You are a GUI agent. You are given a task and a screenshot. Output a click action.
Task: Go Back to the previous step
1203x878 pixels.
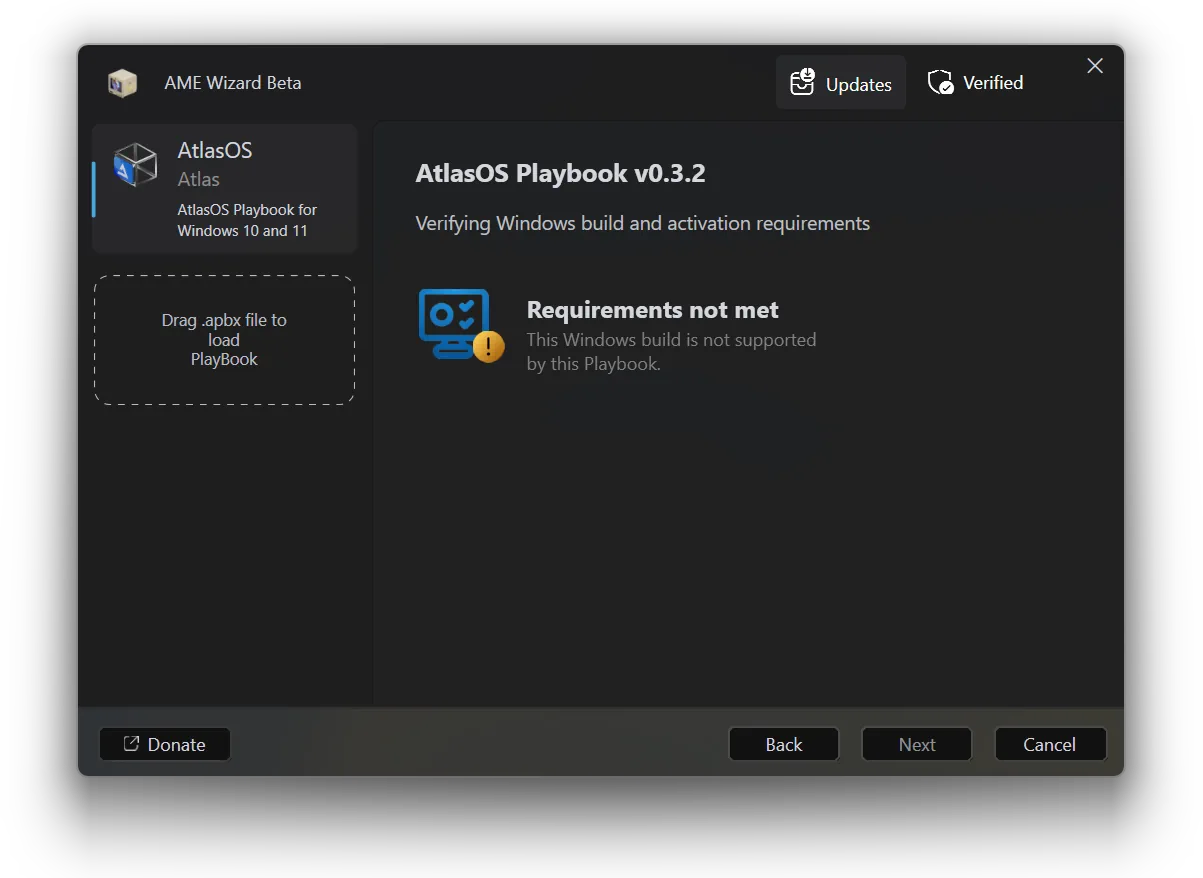783,744
